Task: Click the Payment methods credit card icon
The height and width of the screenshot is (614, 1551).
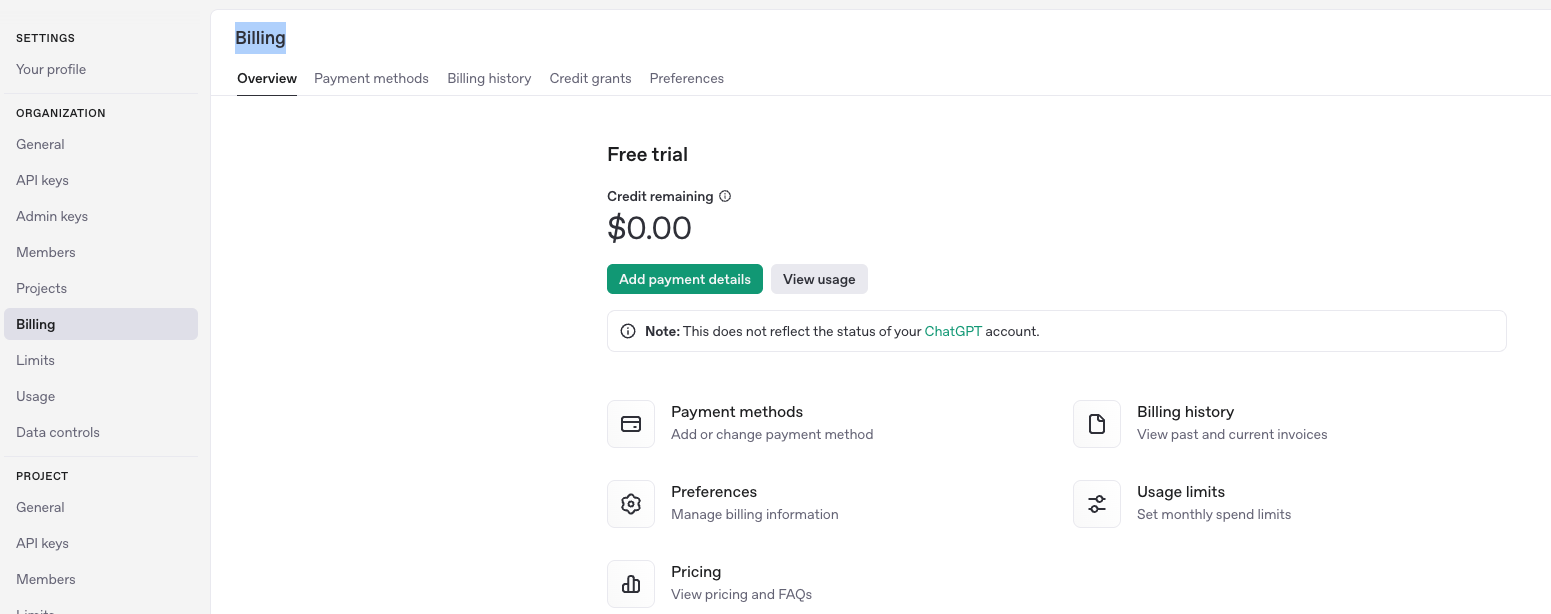Action: pos(631,424)
